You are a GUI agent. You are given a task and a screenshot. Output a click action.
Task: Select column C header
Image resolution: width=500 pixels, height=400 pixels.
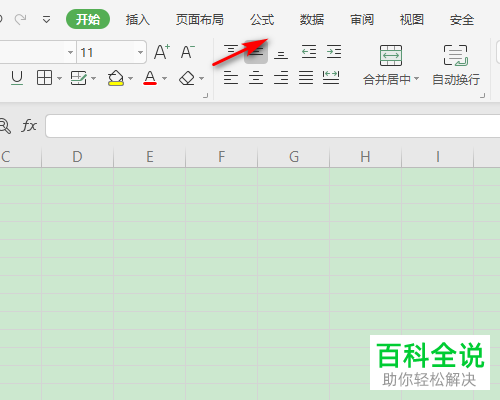pyautogui.click(x=20, y=157)
